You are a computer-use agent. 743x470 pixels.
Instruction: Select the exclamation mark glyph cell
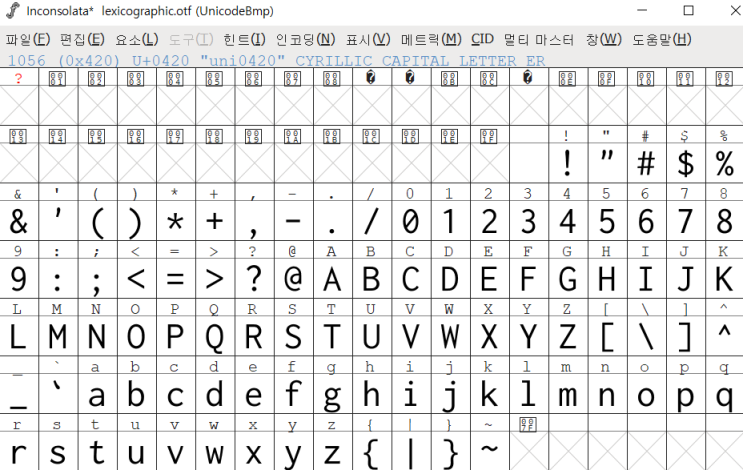(x=568, y=163)
